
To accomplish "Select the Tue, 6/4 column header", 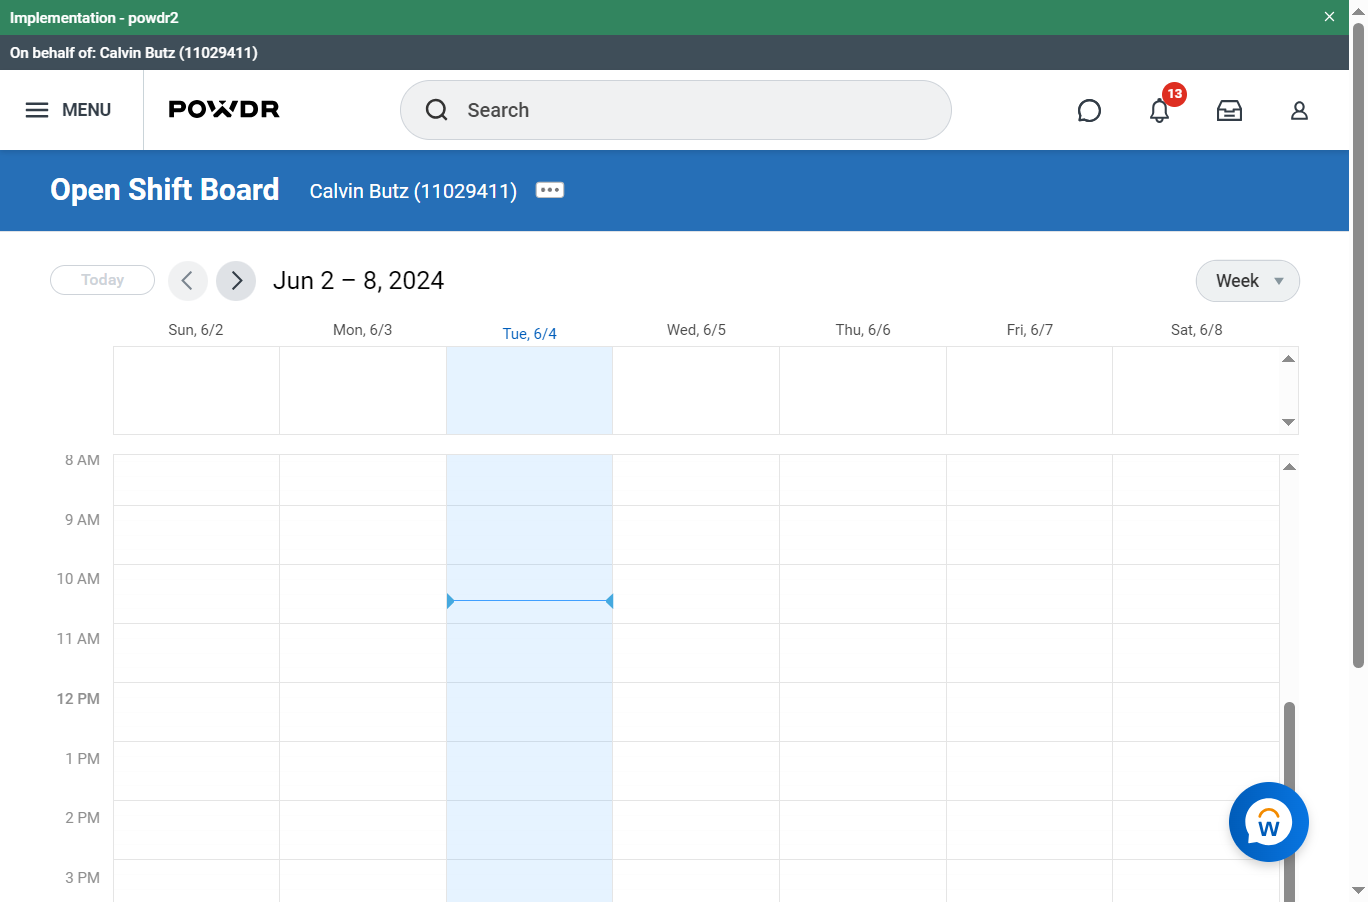I will pyautogui.click(x=530, y=334).
